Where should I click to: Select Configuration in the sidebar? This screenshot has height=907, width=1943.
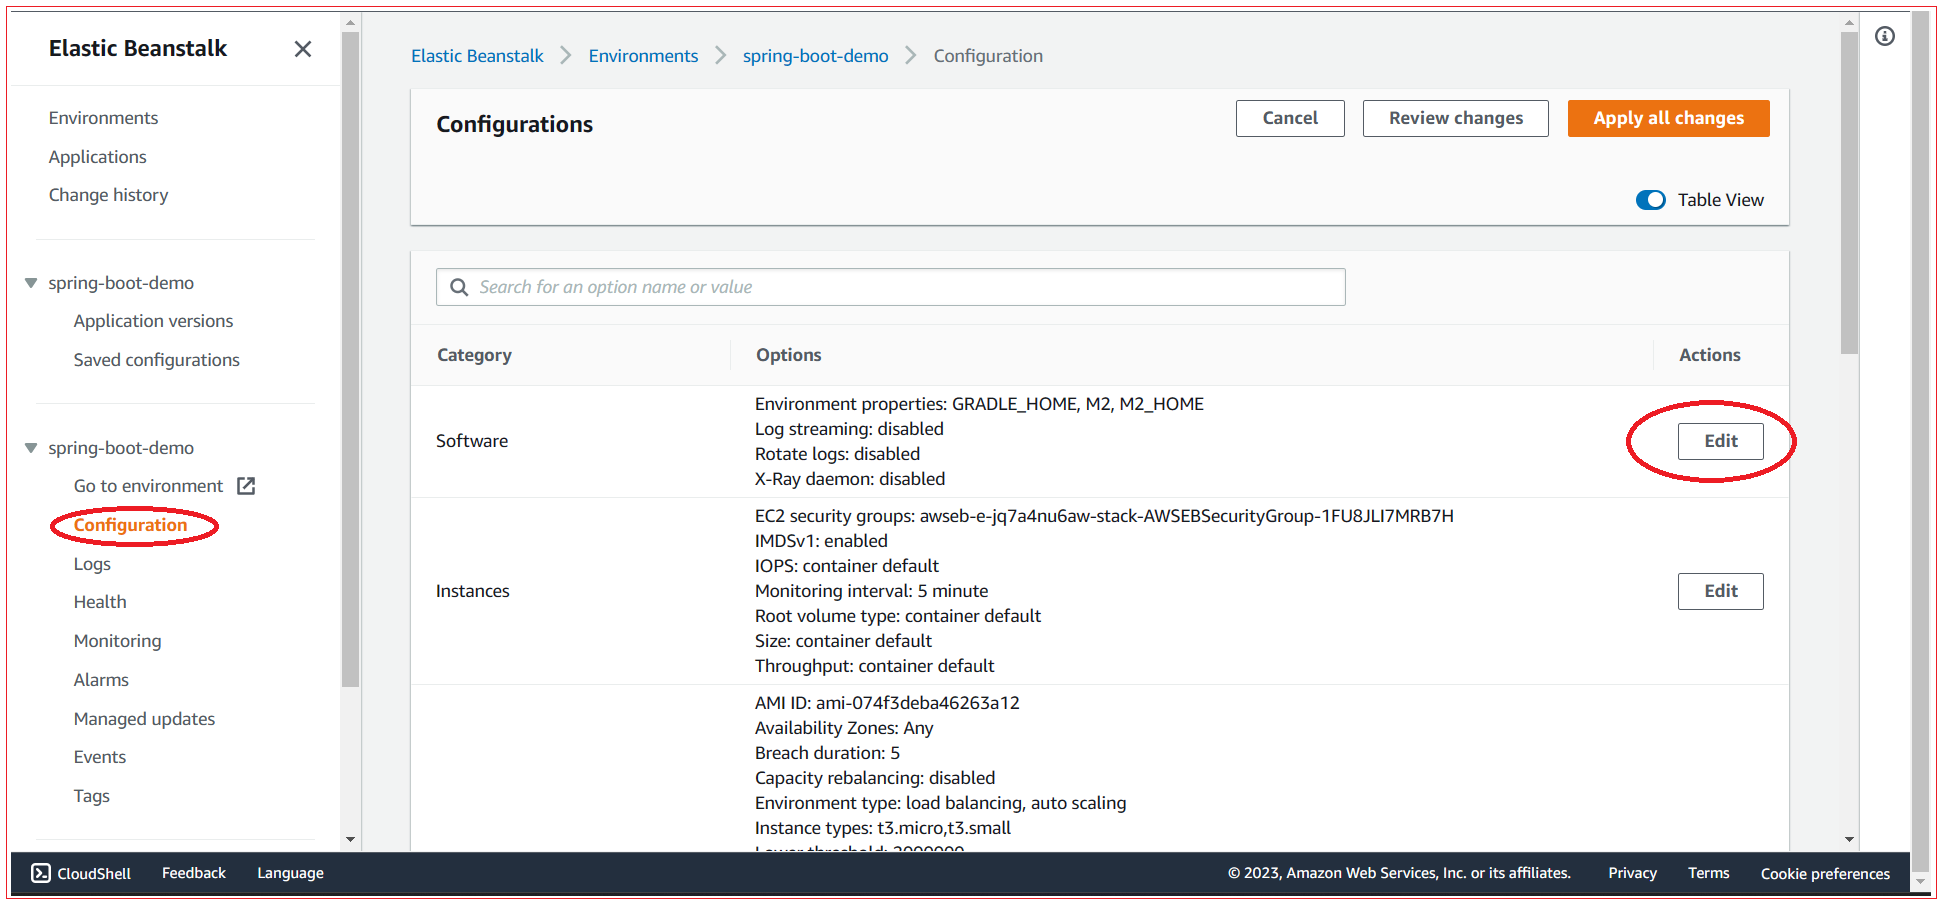coord(130,525)
